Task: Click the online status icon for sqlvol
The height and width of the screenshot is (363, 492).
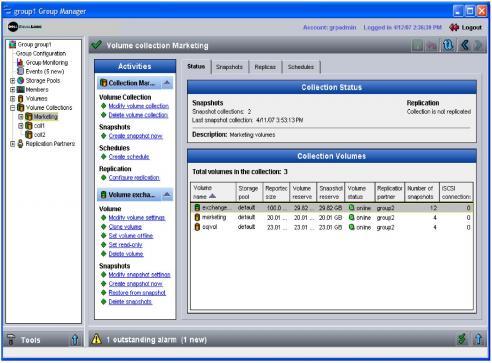Action: pyautogui.click(x=351, y=227)
